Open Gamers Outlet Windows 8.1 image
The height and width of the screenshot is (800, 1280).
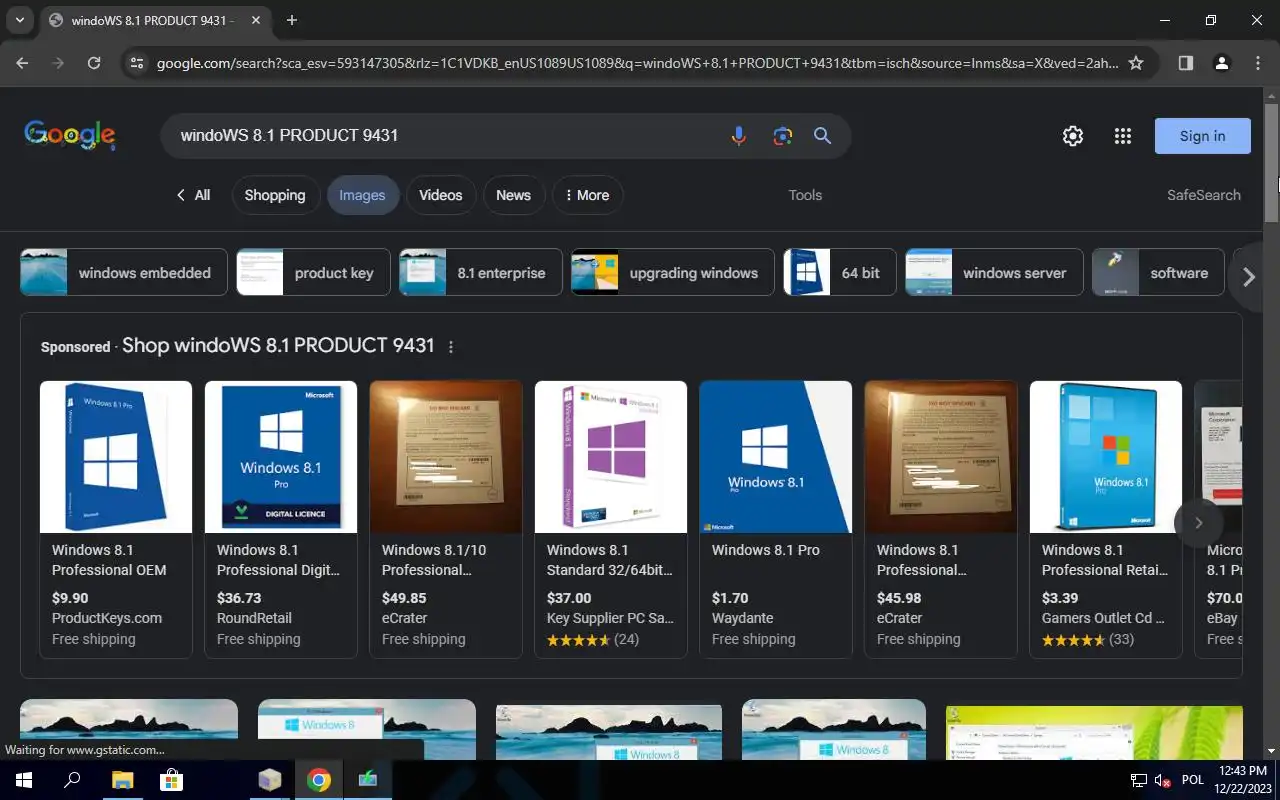point(1106,456)
